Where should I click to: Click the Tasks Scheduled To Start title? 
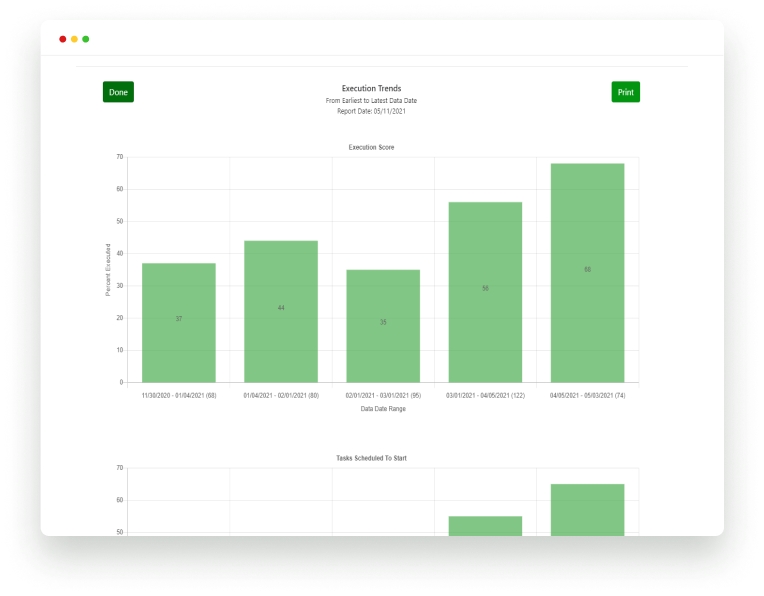pyautogui.click(x=371, y=458)
